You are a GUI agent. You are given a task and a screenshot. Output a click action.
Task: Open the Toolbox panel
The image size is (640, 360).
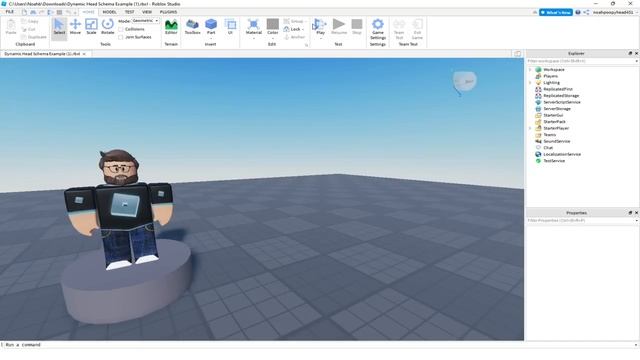pyautogui.click(x=192, y=27)
